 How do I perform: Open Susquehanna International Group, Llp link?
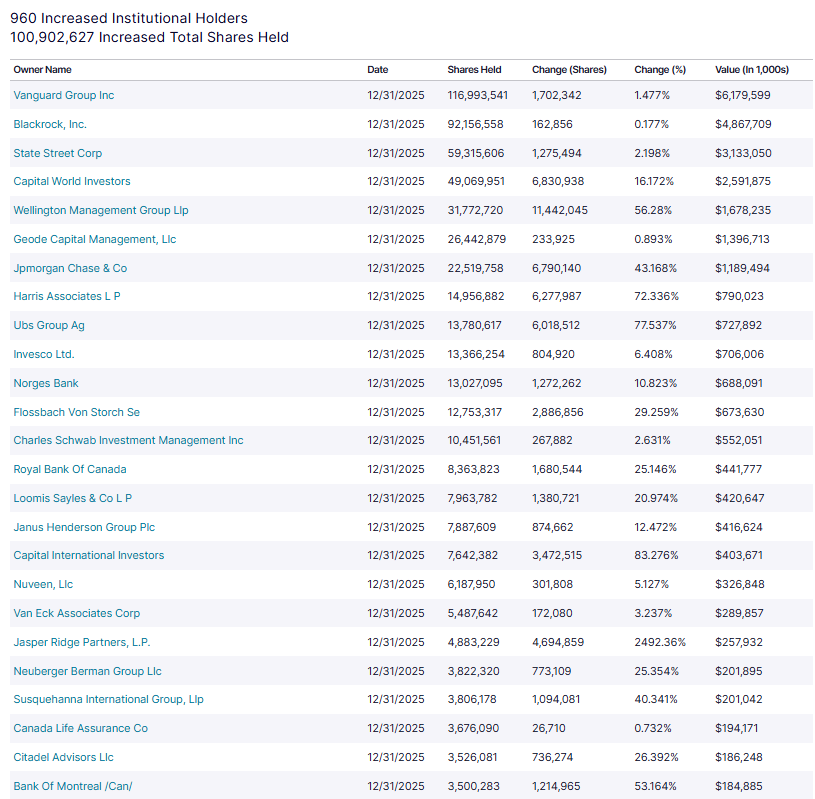pyautogui.click(x=109, y=700)
